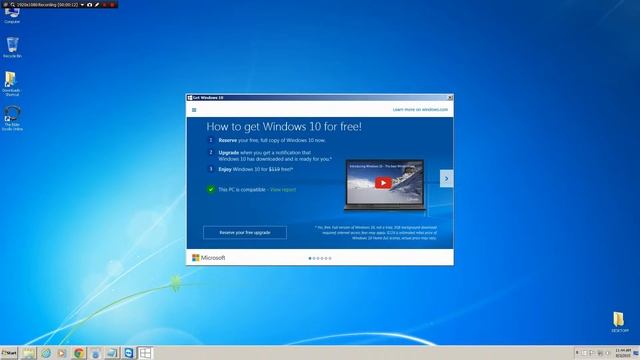This screenshot has width=640, height=360.
Task: Select the Downloads Shortcut desktop icon
Action: click(x=11, y=84)
